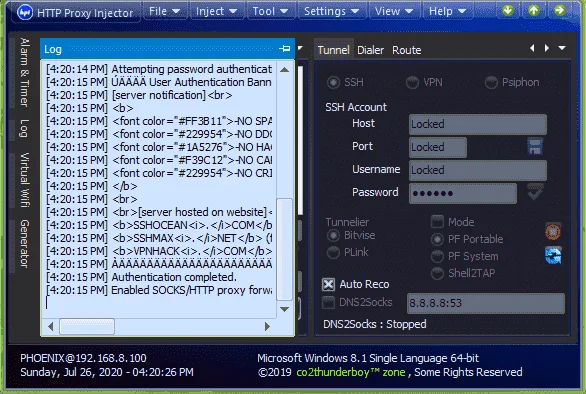The image size is (586, 394).
Task: Open the Tool menu
Action: pos(270,11)
